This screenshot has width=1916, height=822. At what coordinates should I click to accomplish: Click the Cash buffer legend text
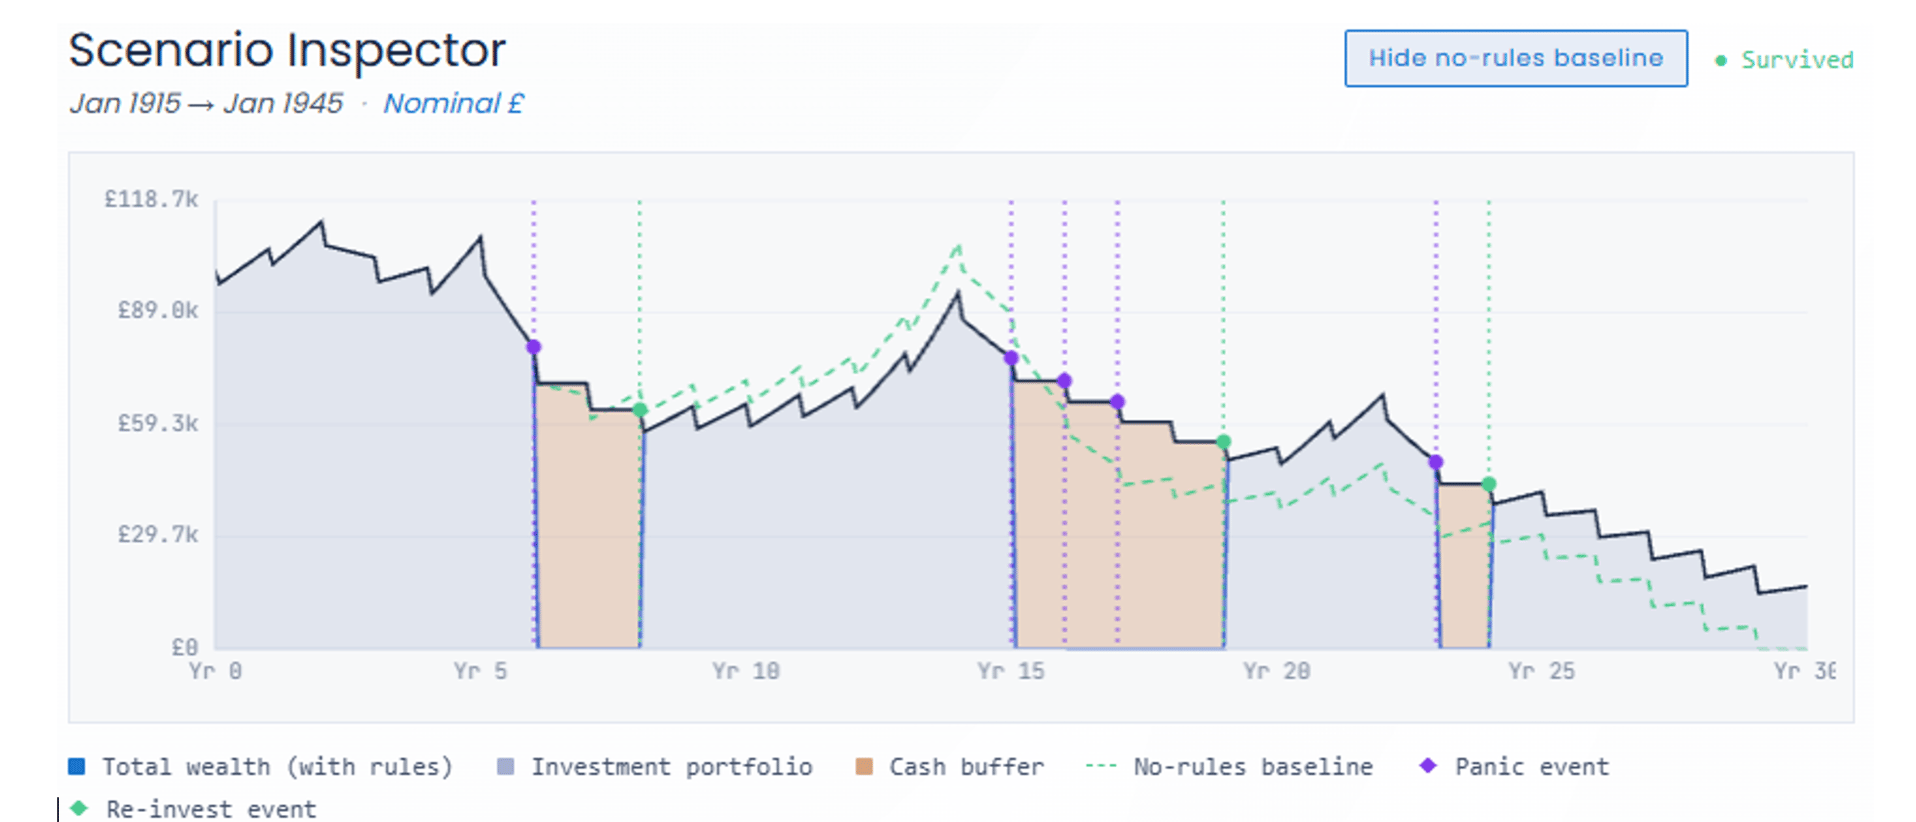(x=967, y=767)
